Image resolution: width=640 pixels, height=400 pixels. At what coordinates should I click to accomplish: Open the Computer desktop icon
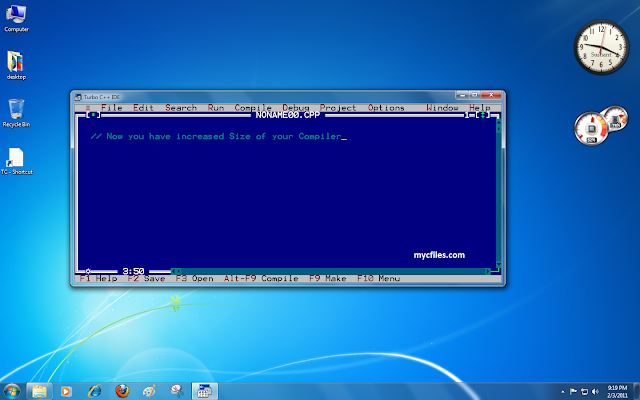pyautogui.click(x=16, y=18)
